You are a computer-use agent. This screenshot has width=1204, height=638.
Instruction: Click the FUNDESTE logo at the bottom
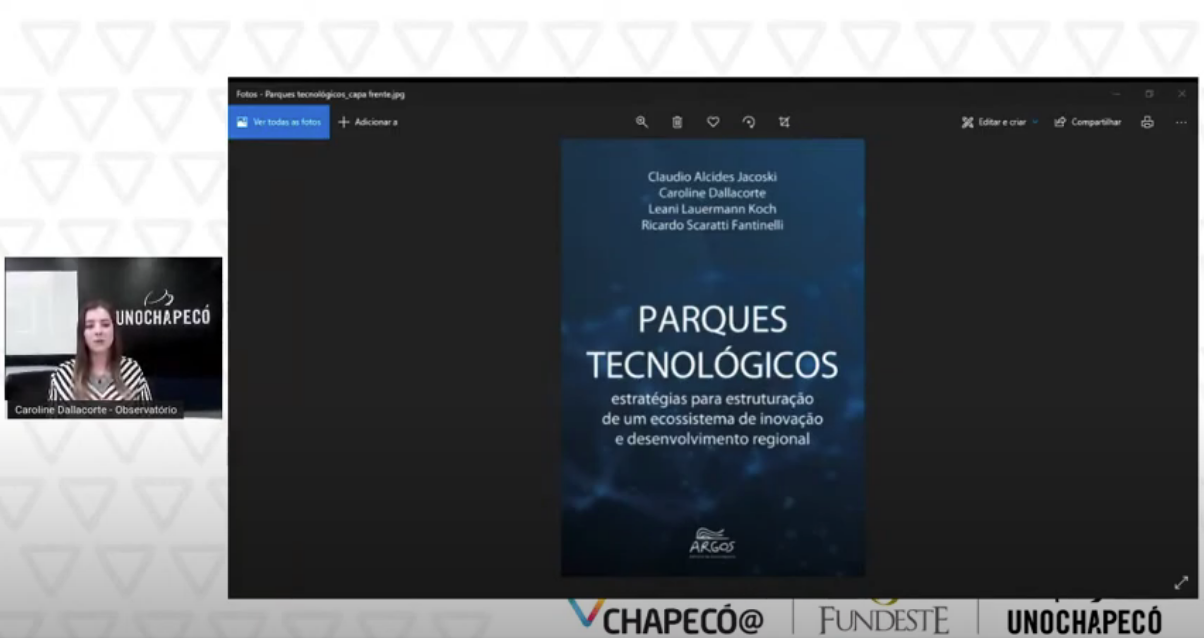884,620
